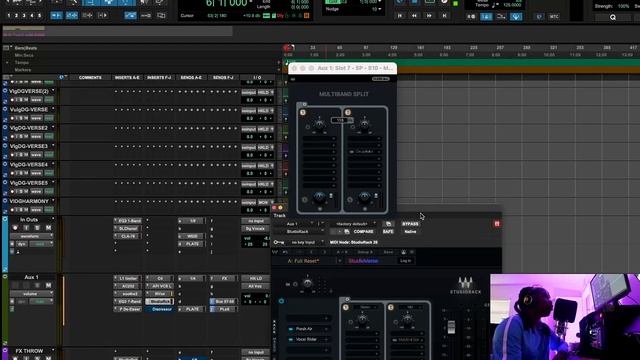The height and width of the screenshot is (360, 640).
Task: Click band 1 gain knob in Multiband Split window
Action: coord(319,124)
